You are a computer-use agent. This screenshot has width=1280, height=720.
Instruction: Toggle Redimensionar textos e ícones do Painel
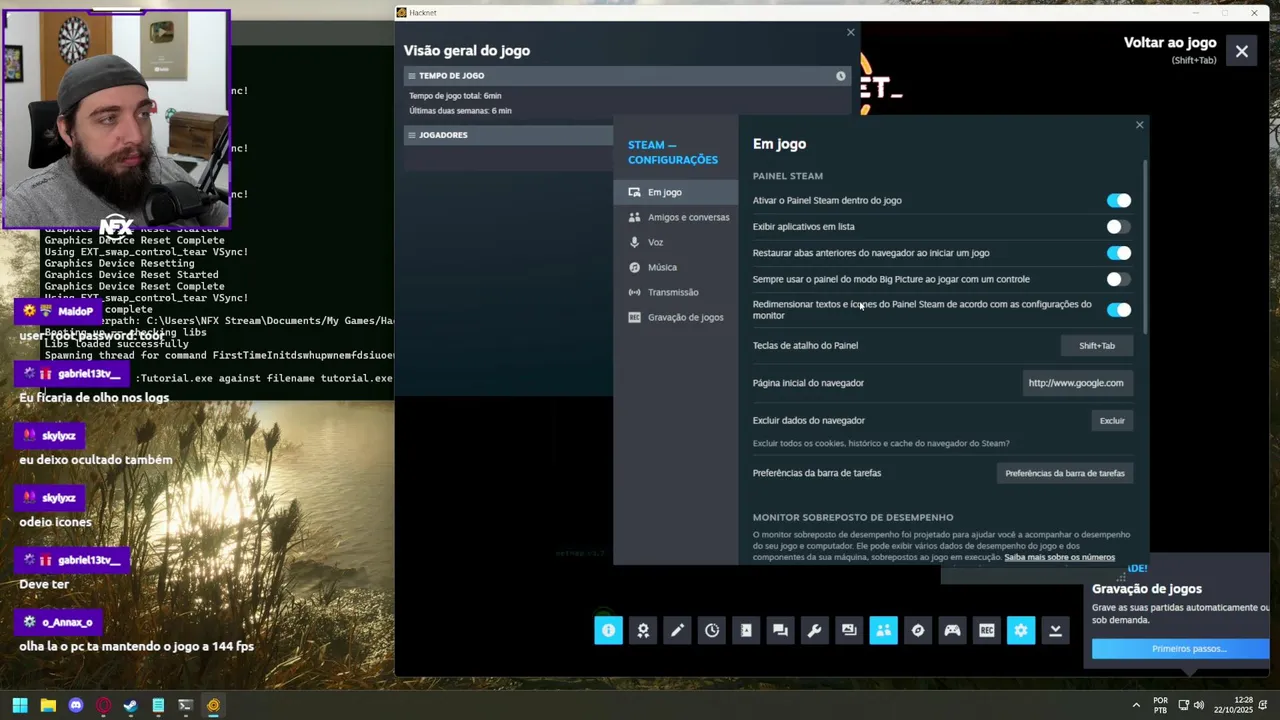coord(1119,310)
